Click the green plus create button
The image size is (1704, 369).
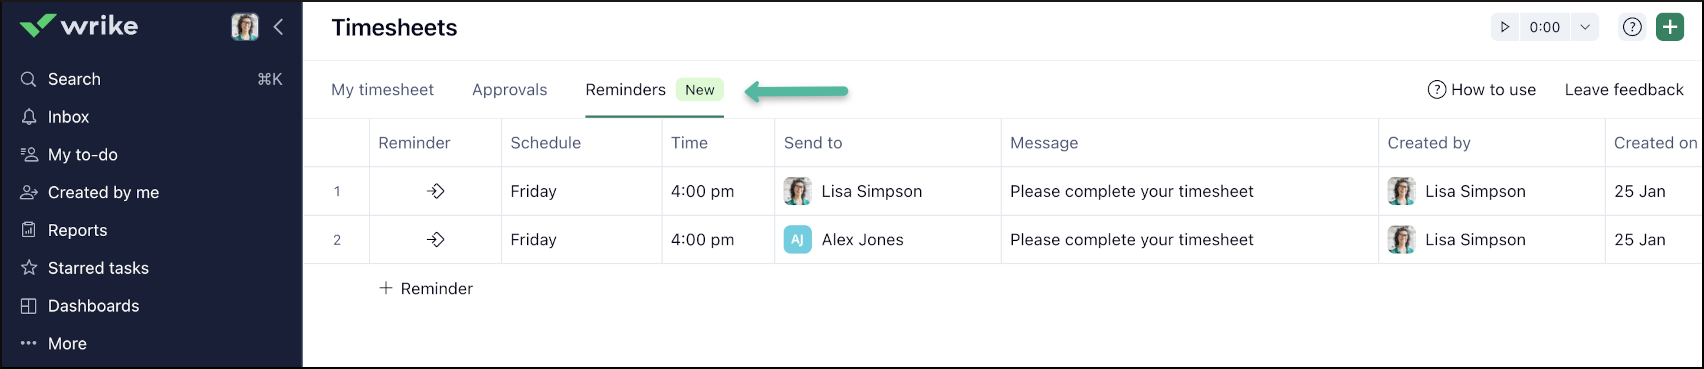point(1670,27)
